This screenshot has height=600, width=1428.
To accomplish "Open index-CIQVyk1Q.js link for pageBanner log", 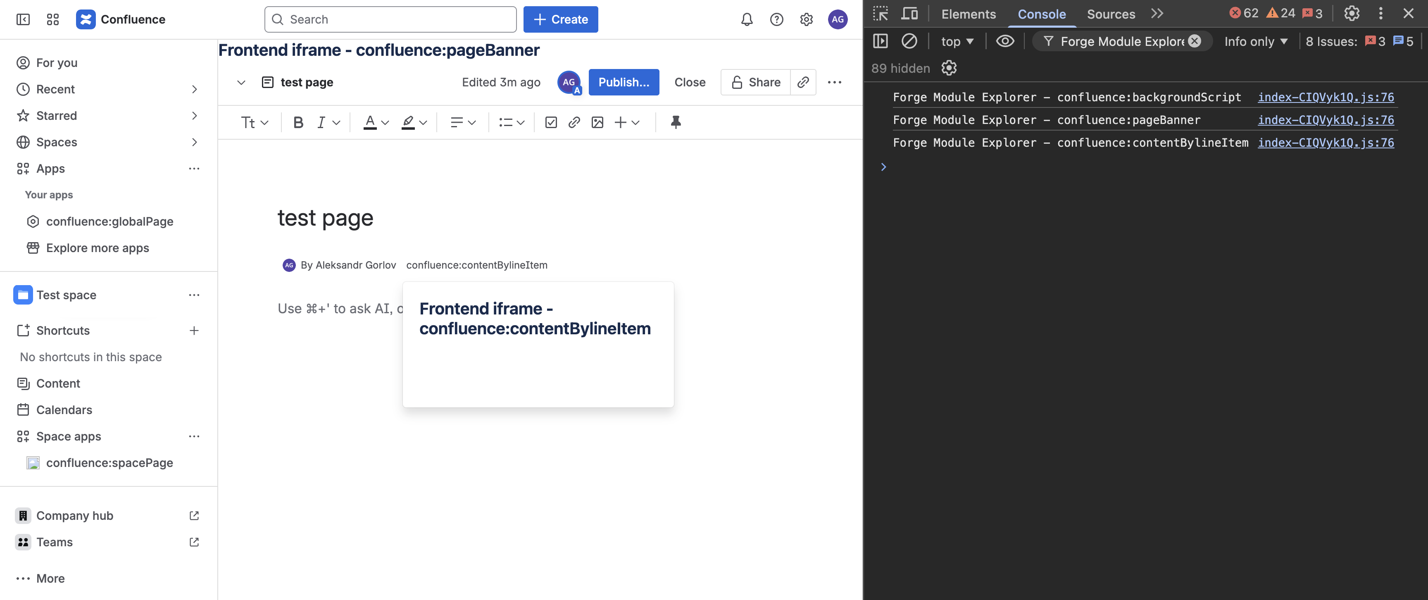I will [1325, 120].
